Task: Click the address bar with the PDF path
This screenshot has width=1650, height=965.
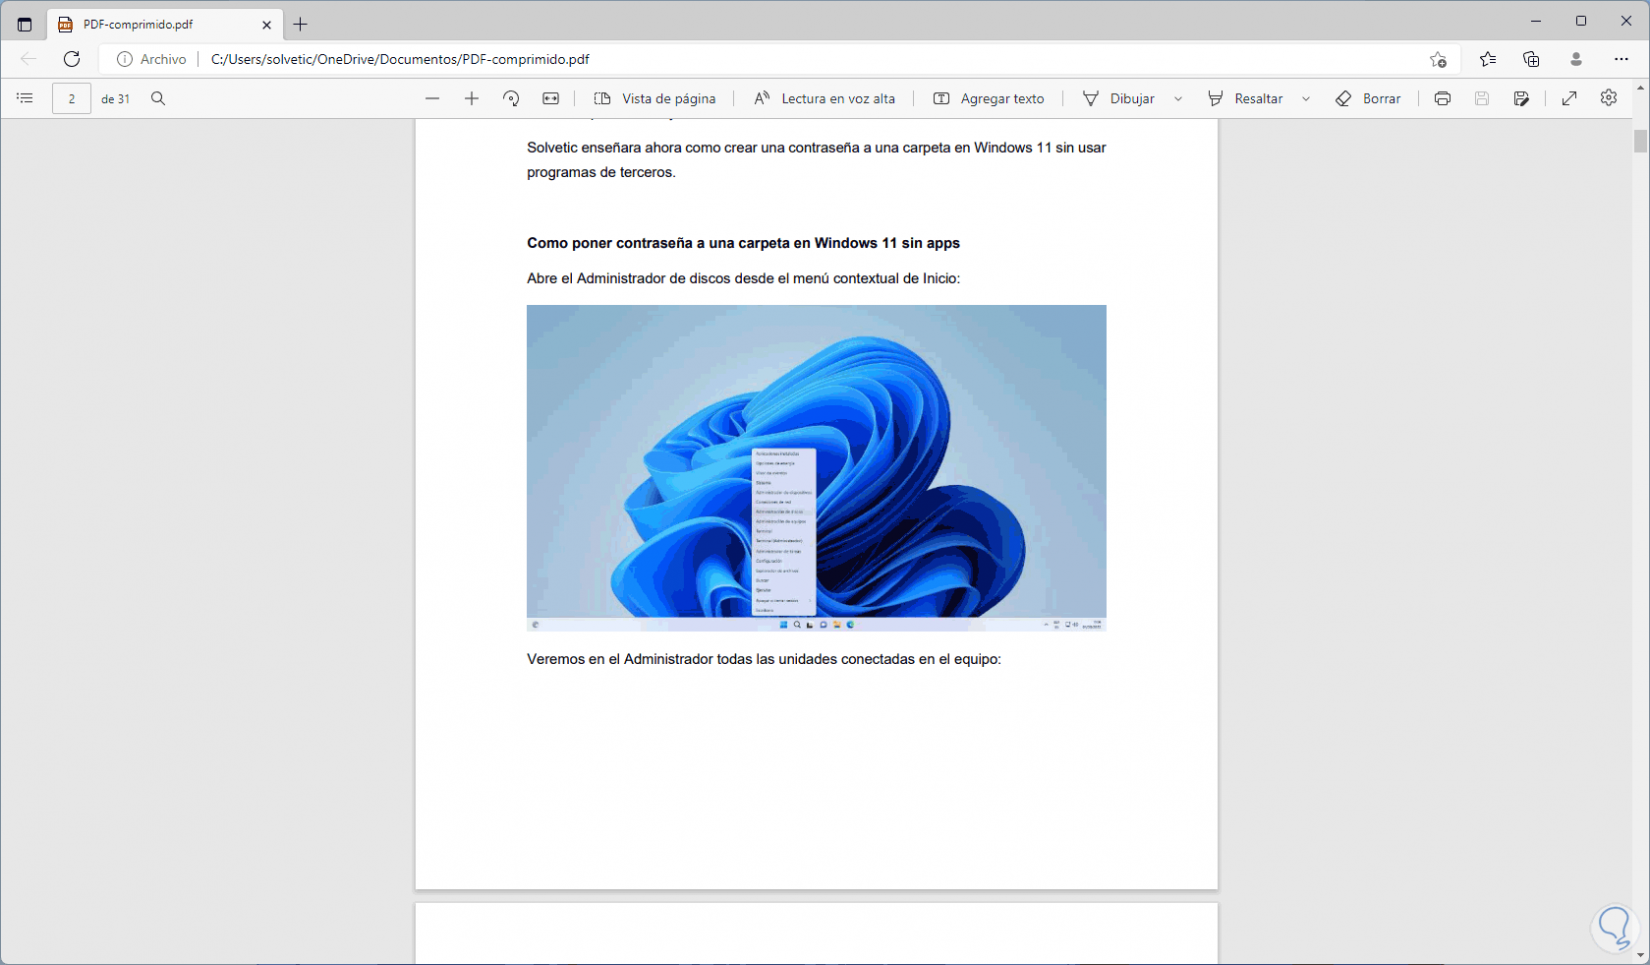Action: pos(400,59)
